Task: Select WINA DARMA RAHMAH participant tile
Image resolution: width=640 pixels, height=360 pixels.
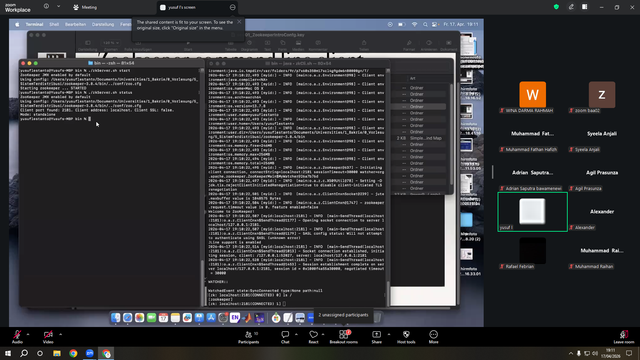Action: [532, 95]
